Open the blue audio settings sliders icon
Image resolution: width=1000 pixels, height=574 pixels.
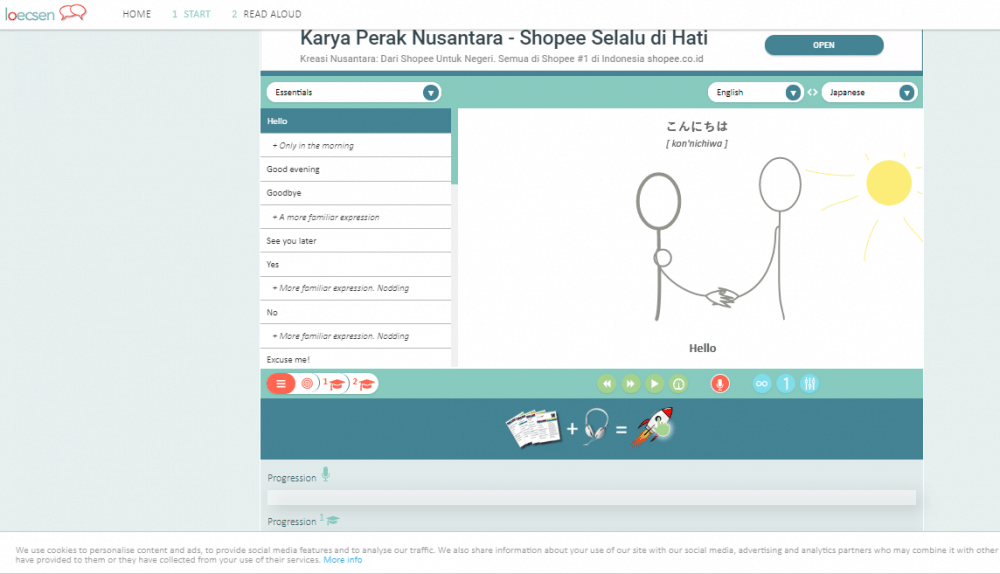810,383
